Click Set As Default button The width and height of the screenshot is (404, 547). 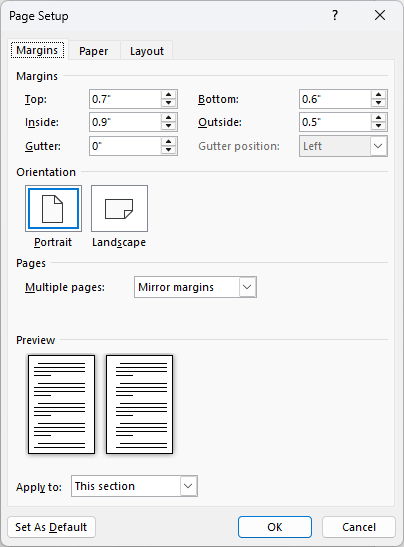pos(51,527)
